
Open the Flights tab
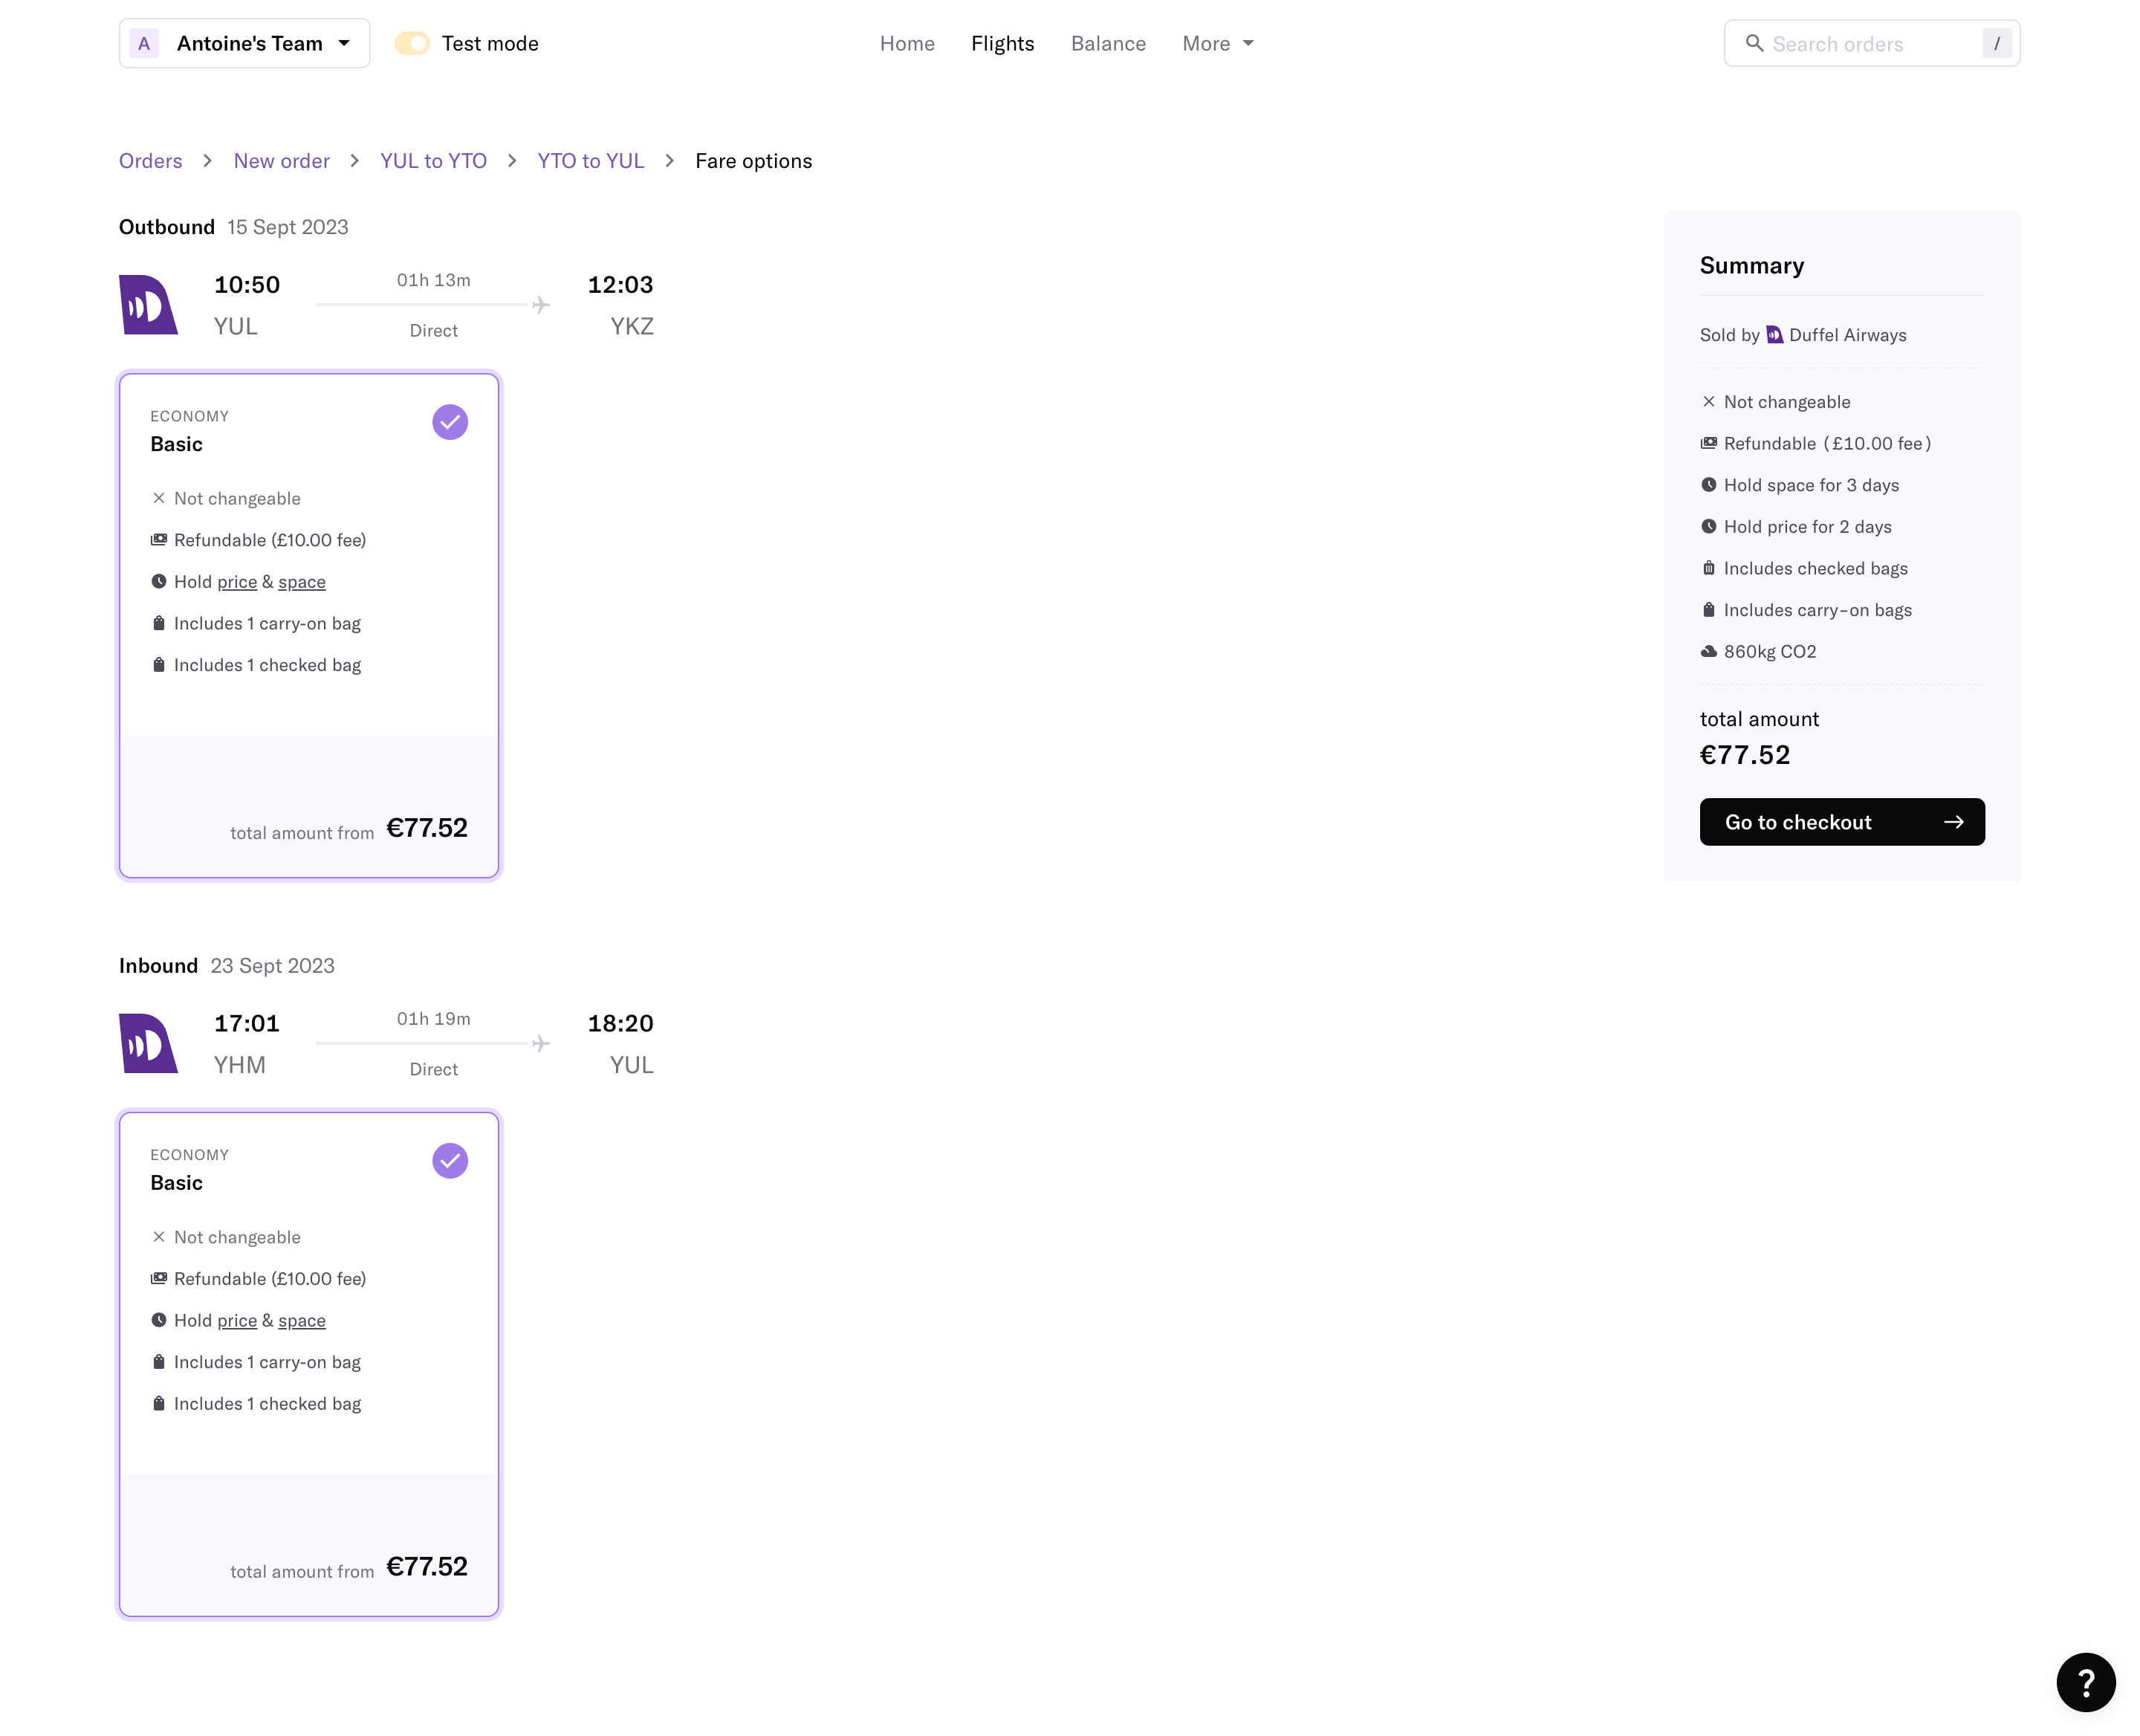tap(1002, 43)
